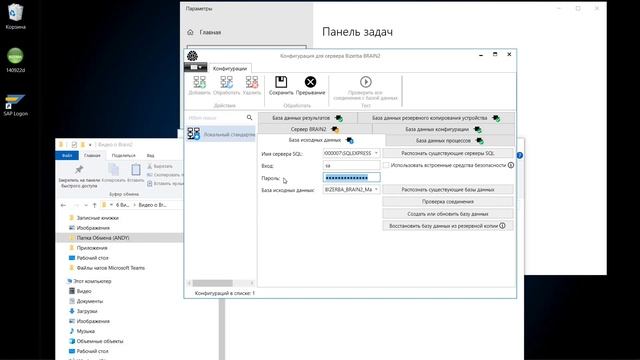Screen dimensions: 640x360
Task: Click the Пароль password field
Action: [351, 177]
